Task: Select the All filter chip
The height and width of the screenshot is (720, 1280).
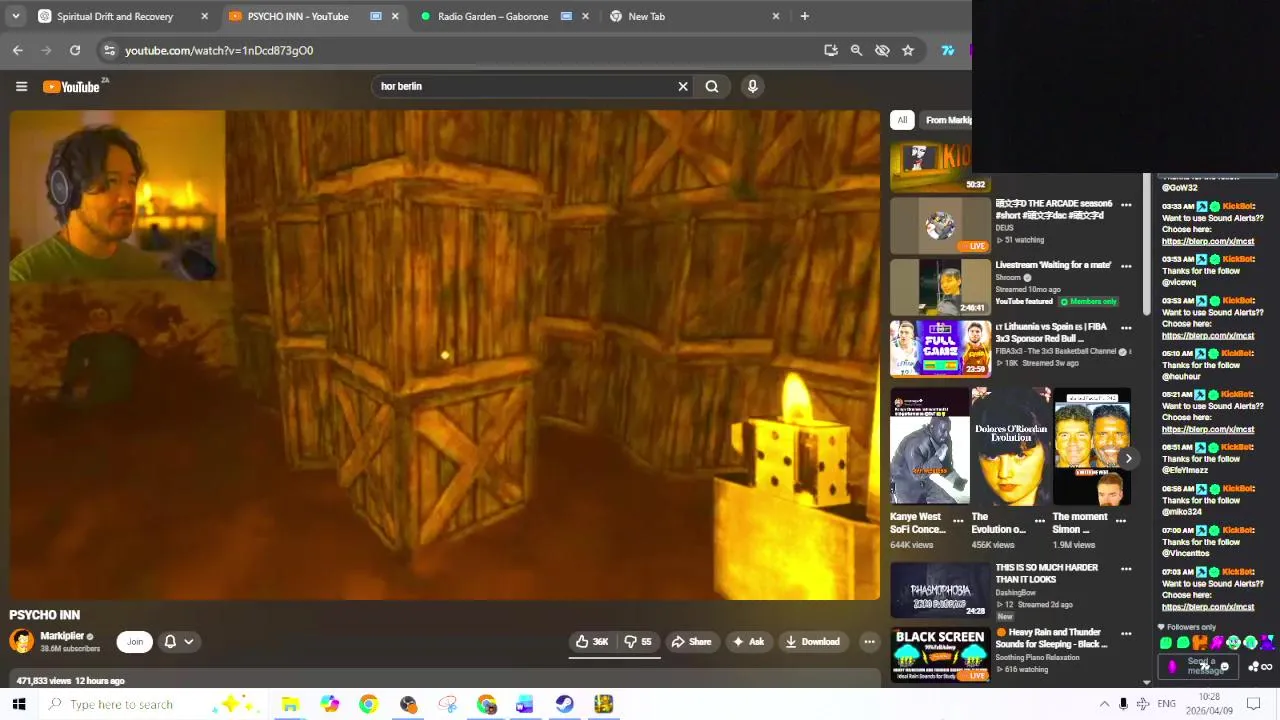Action: tap(902, 120)
